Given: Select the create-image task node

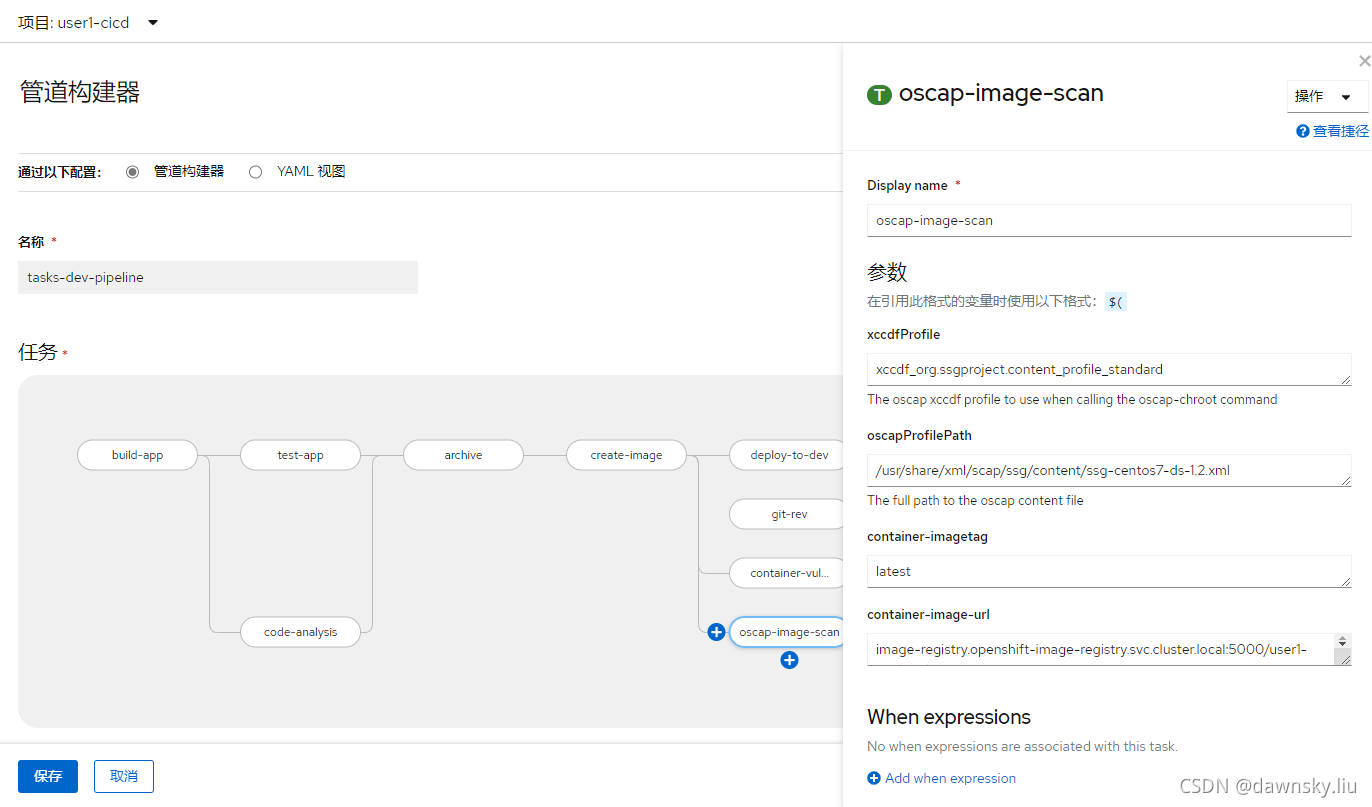Looking at the screenshot, I should click(x=626, y=455).
